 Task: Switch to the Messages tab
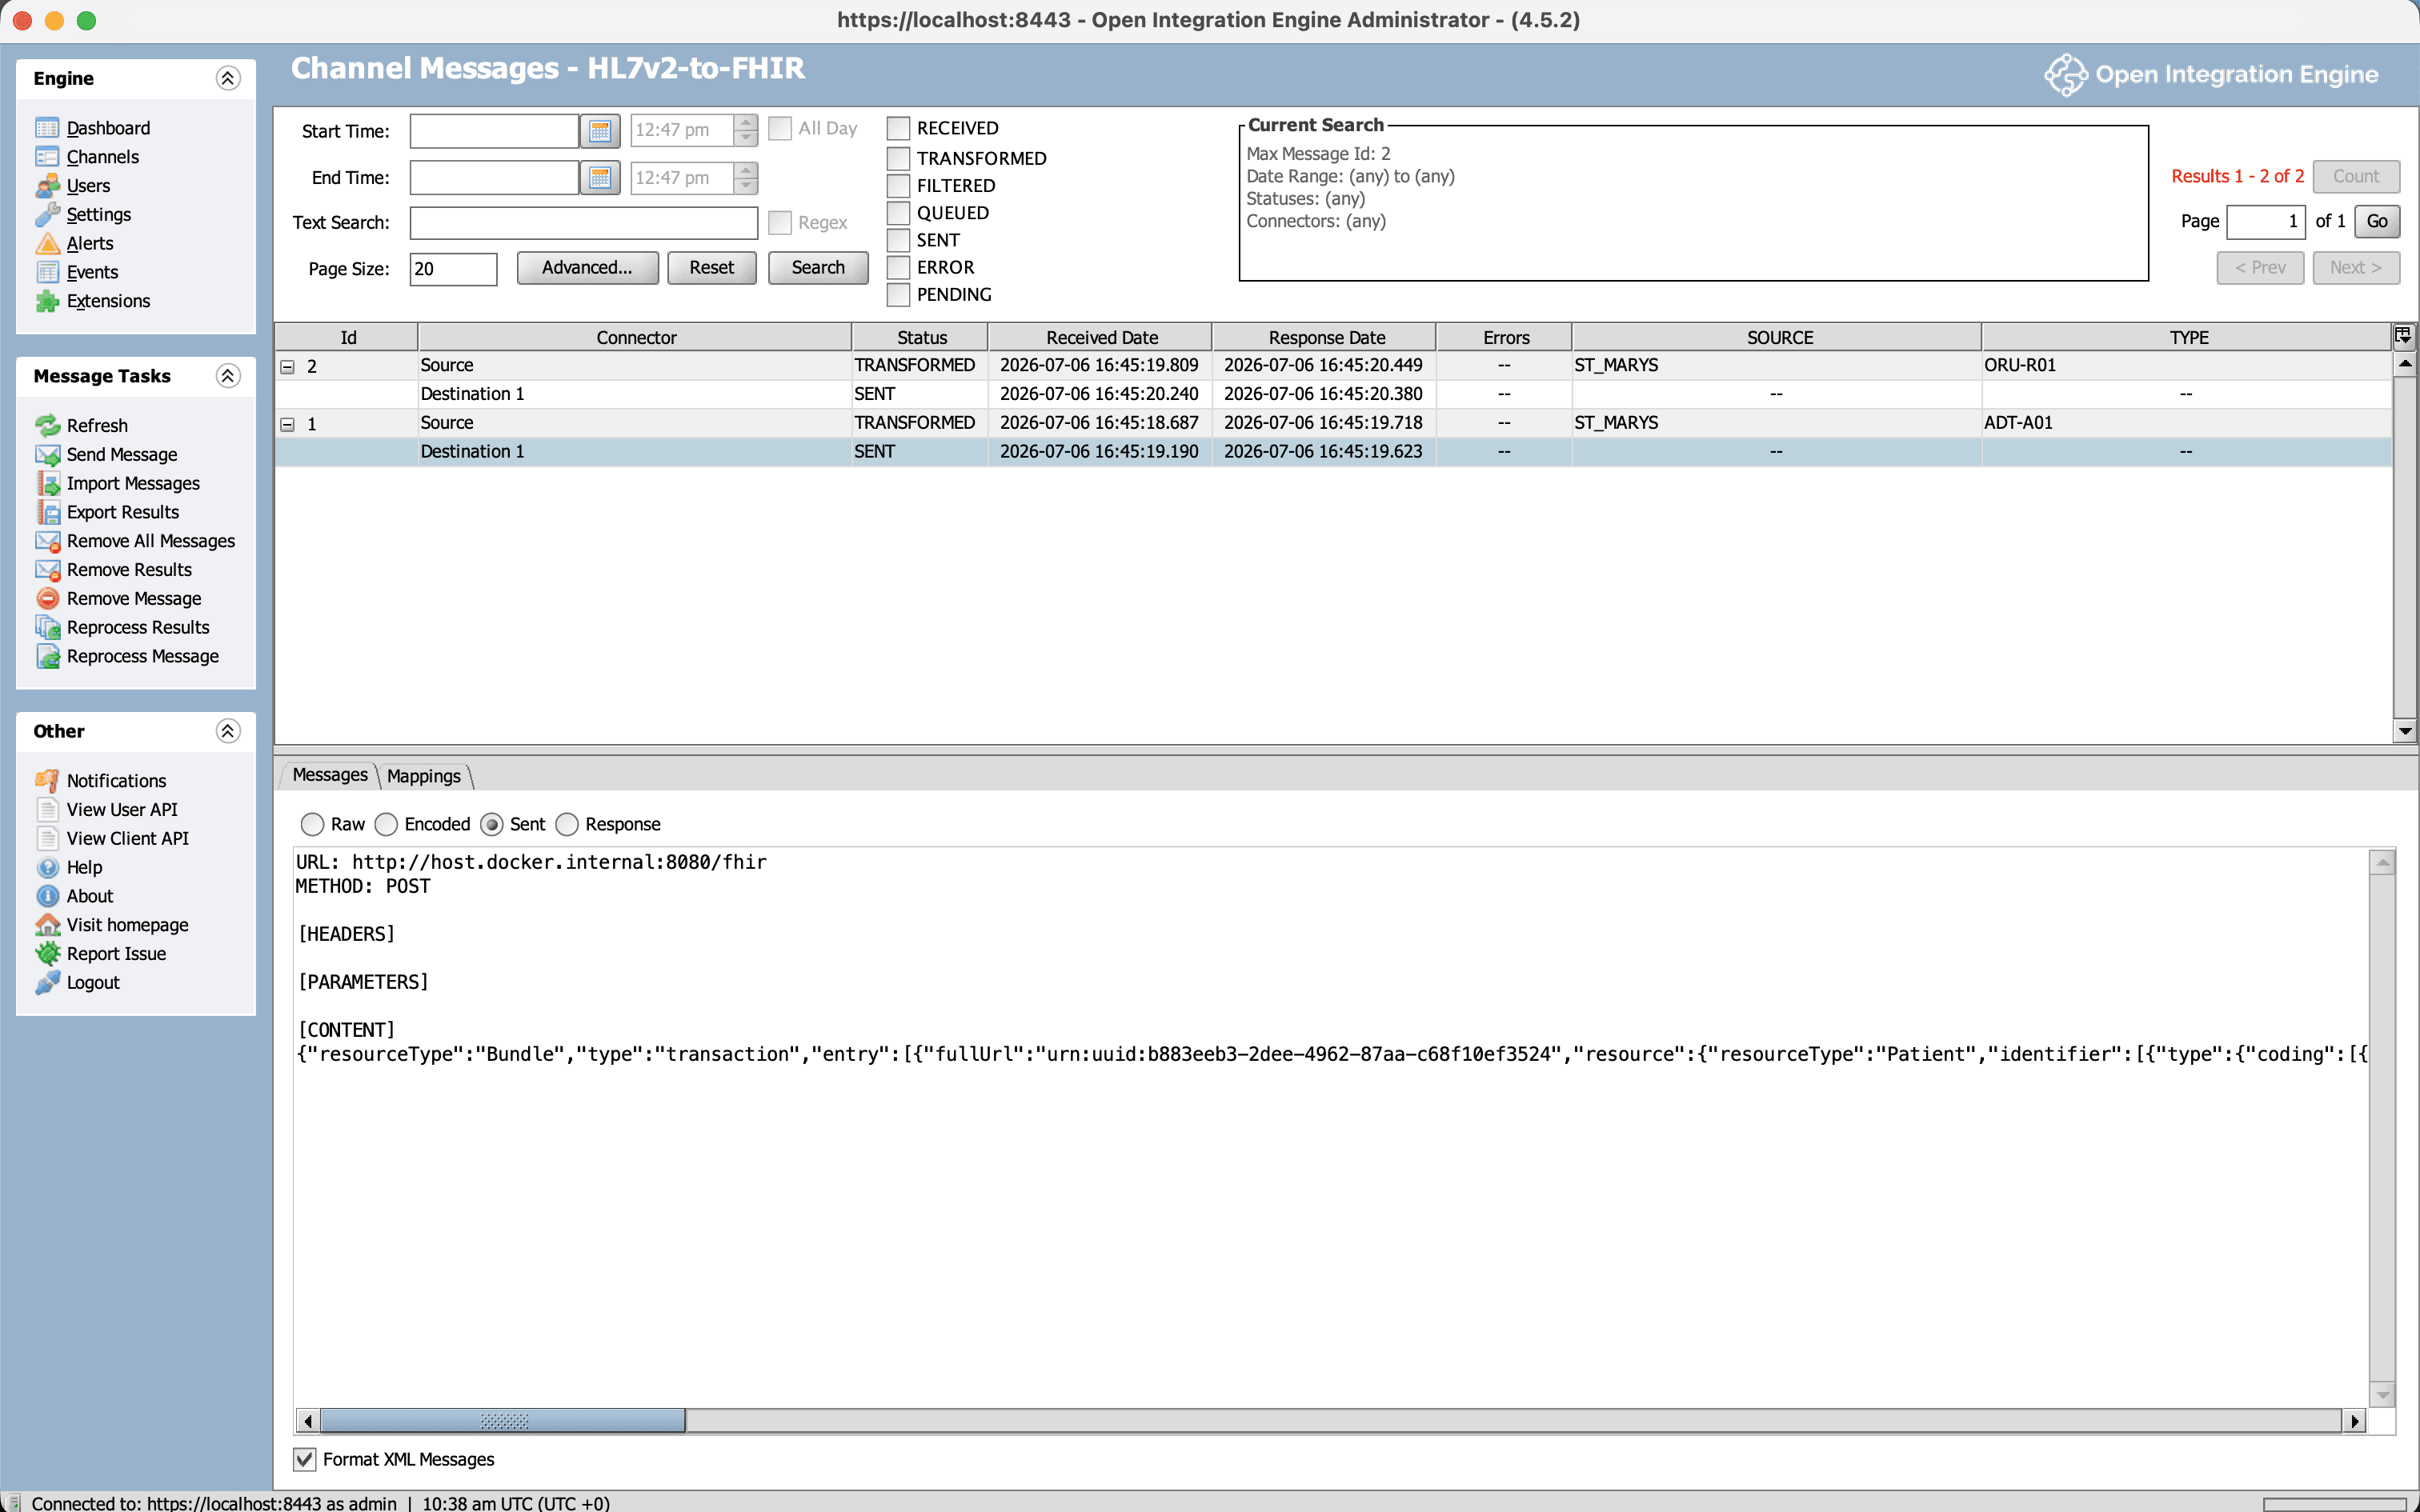[330, 775]
